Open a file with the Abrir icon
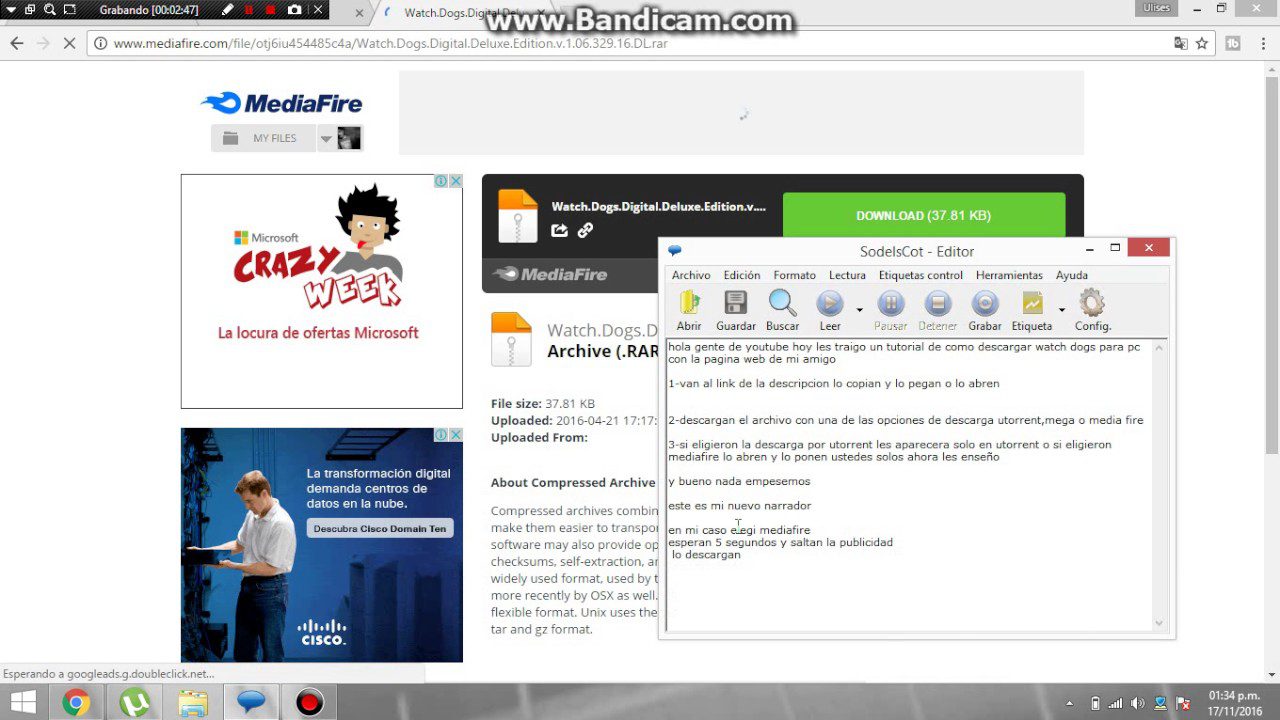This screenshot has width=1280, height=720. click(689, 310)
